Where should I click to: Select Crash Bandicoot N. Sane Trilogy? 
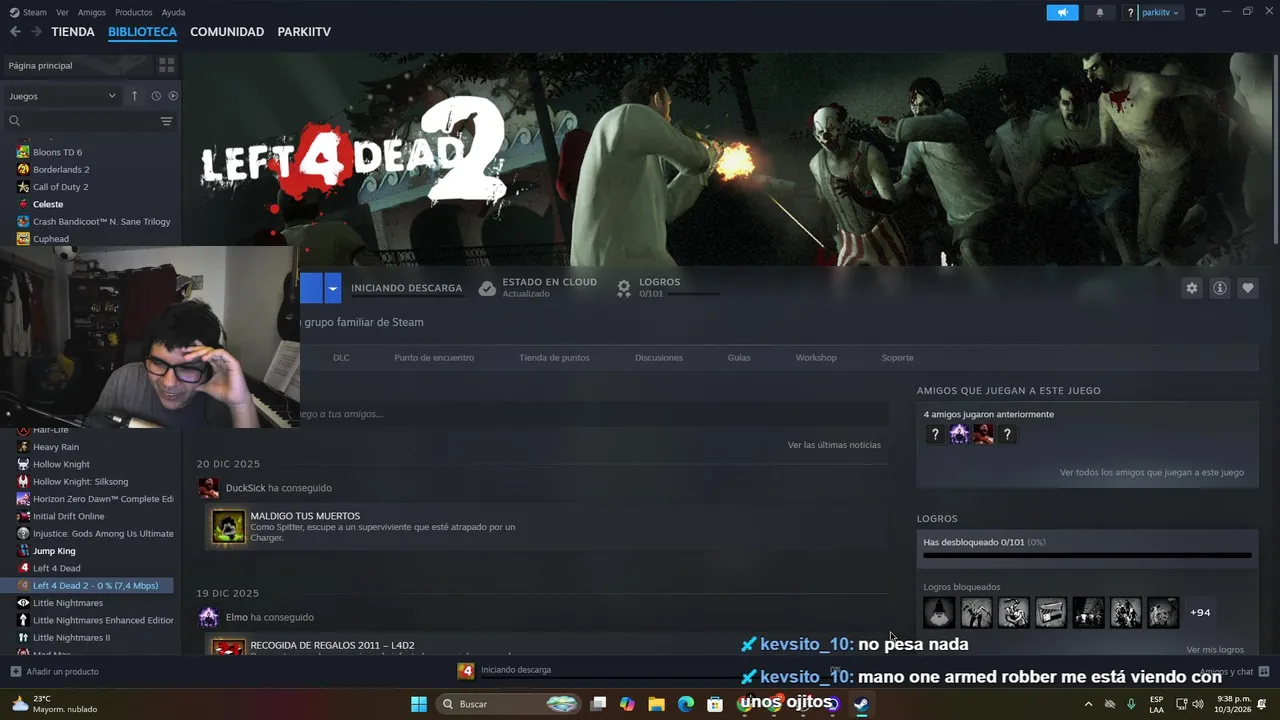(101, 221)
